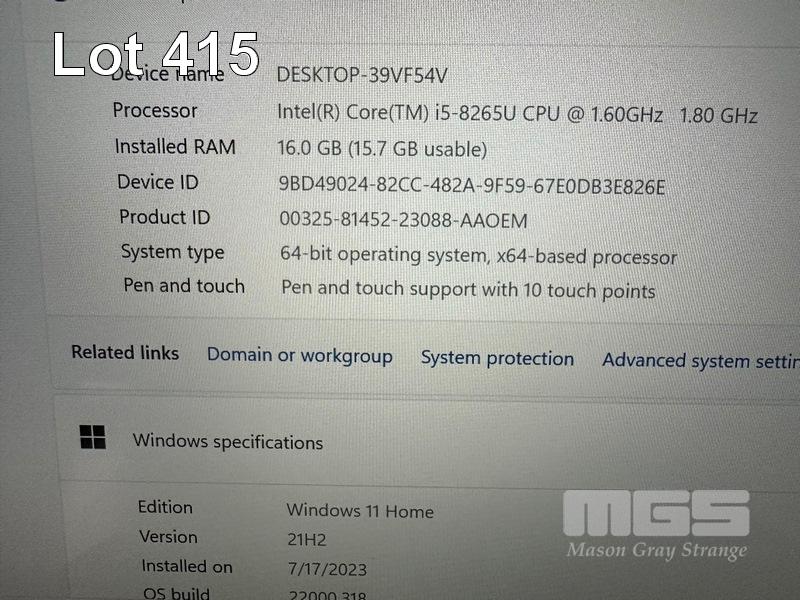Select the device name DESKTOP-39VF54V text
The height and width of the screenshot is (600, 800).
pyautogui.click(x=362, y=76)
